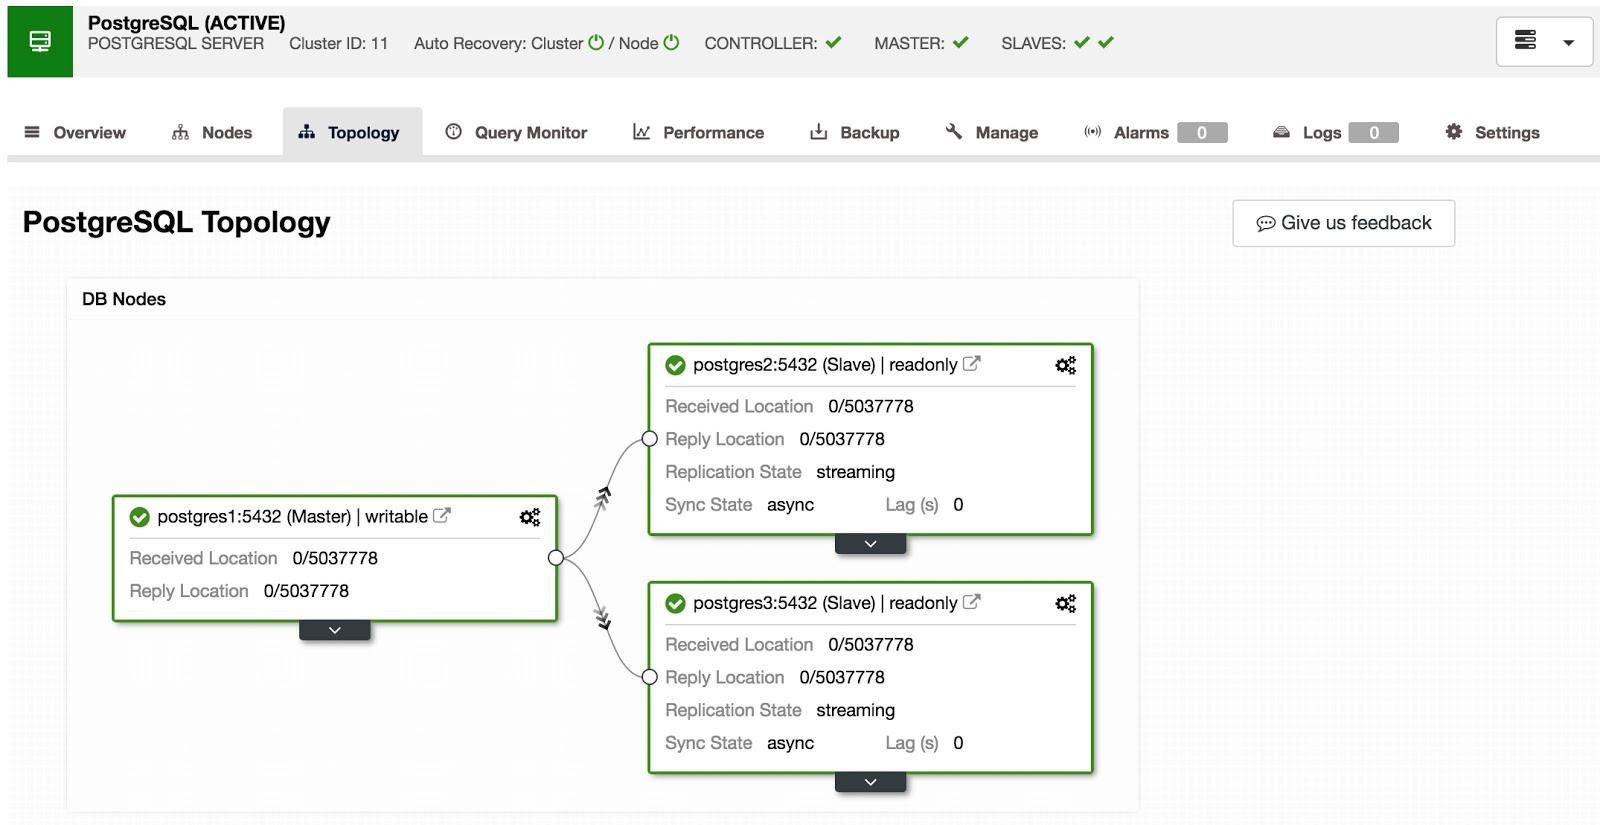Go to the Performance tab
Screen dimensions: 1600x825
coord(698,132)
